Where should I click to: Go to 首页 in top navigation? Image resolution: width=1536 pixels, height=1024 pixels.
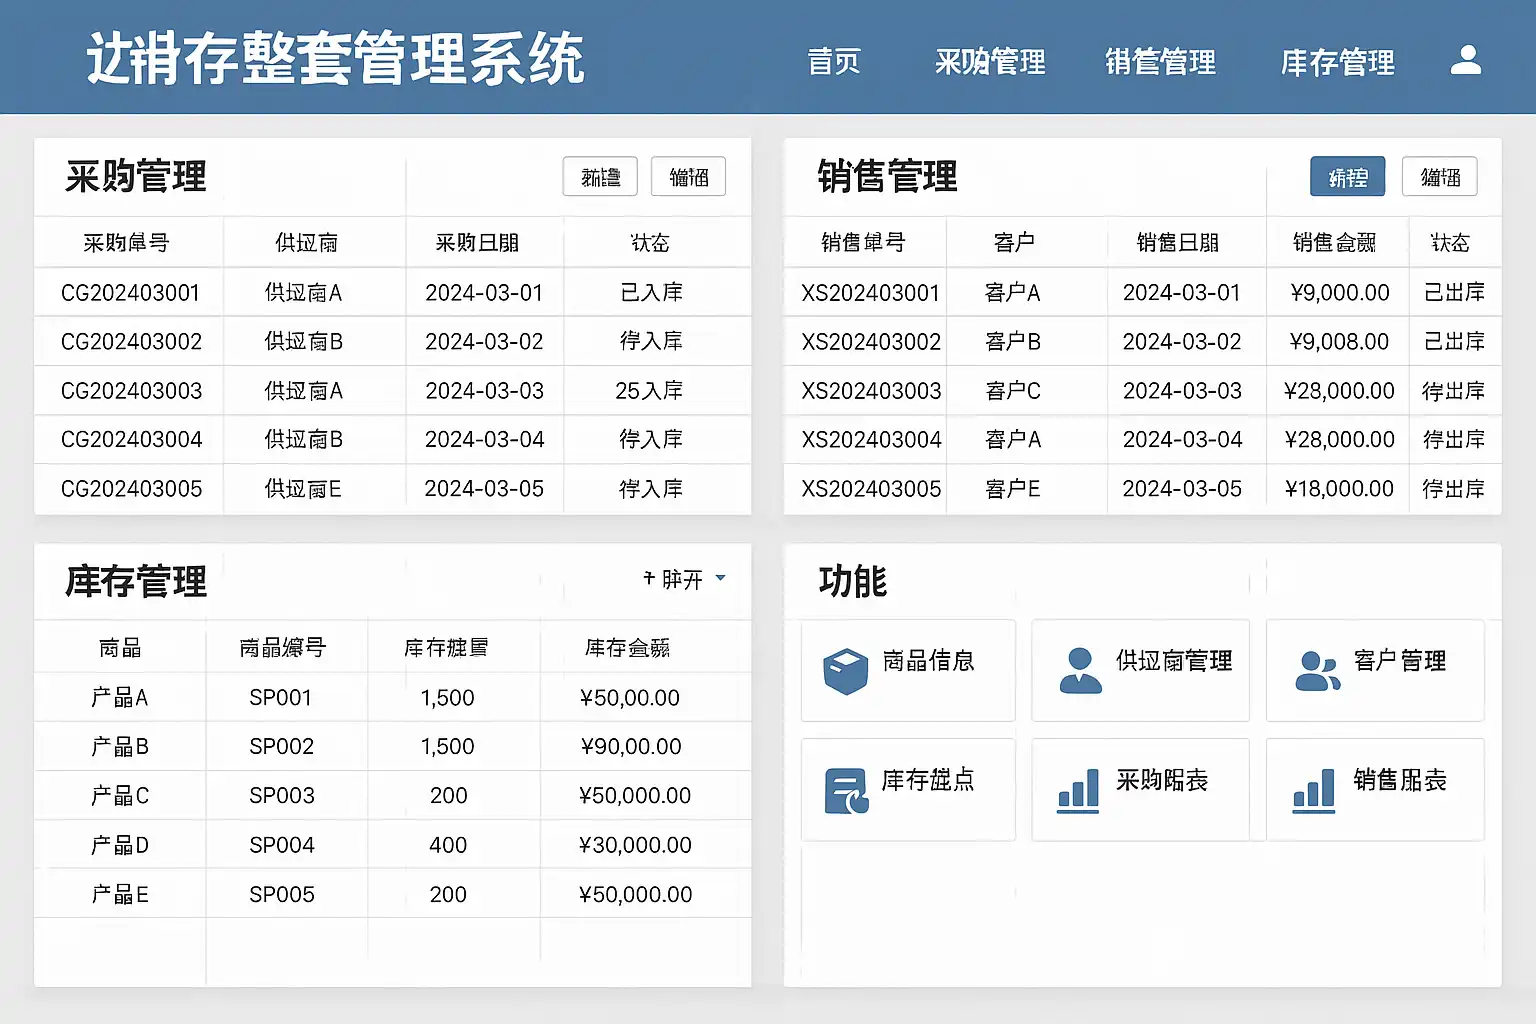pos(834,62)
